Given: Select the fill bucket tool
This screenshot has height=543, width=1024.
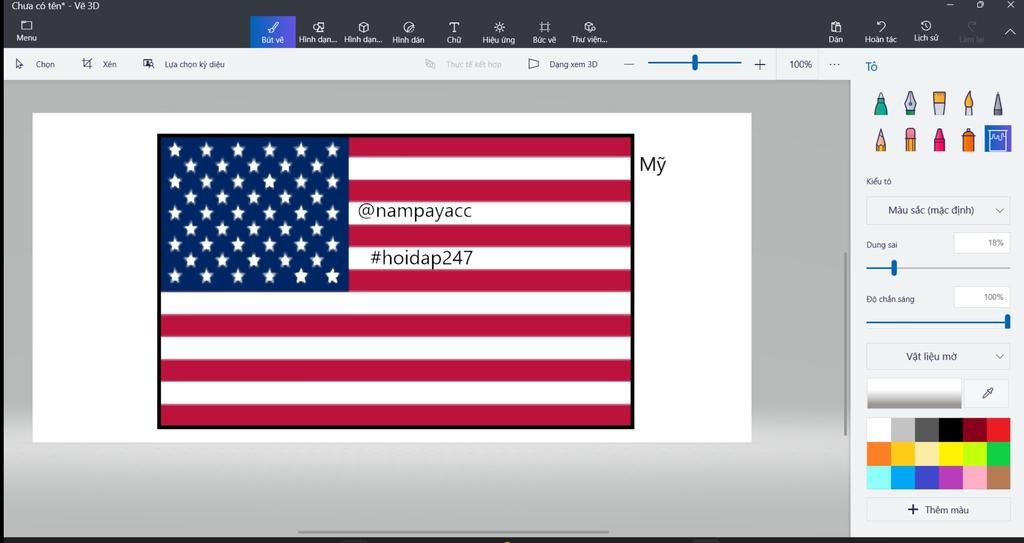Looking at the screenshot, I should (x=998, y=139).
